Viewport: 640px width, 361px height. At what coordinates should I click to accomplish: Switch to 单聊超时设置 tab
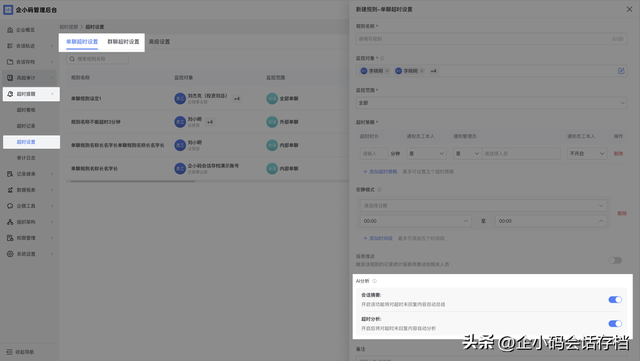tap(82, 42)
